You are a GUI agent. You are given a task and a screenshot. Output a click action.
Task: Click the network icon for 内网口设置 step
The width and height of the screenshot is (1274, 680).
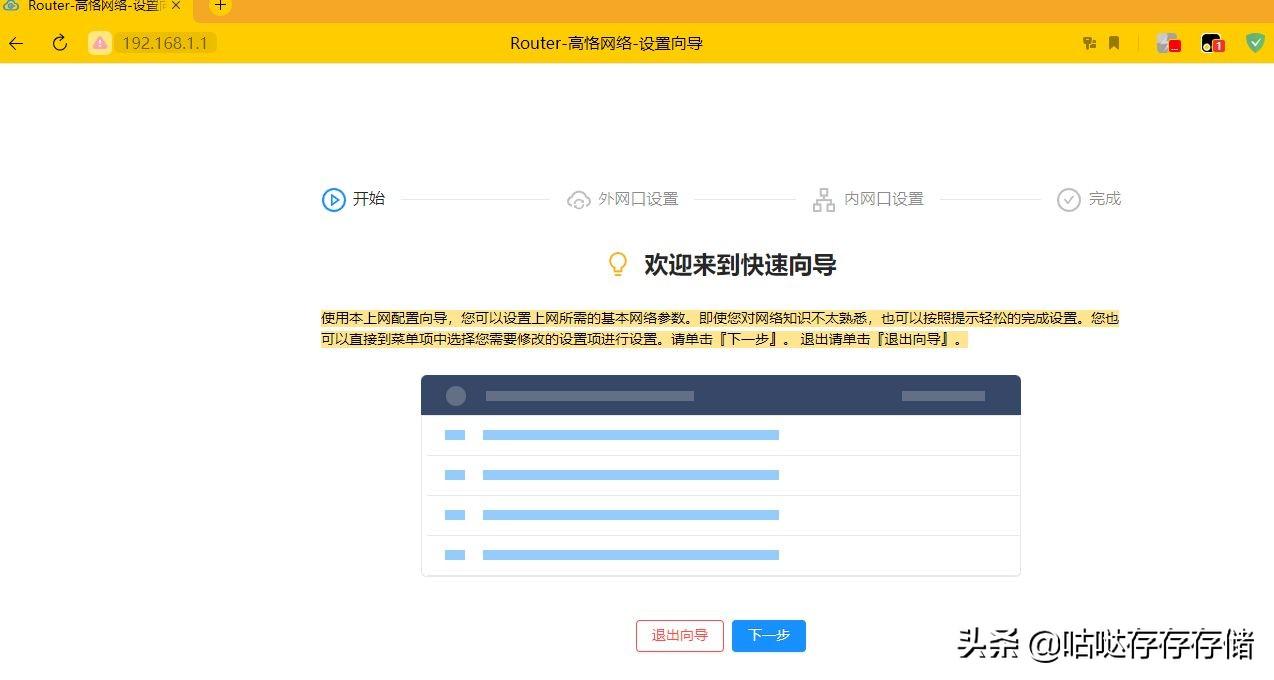[x=823, y=199]
